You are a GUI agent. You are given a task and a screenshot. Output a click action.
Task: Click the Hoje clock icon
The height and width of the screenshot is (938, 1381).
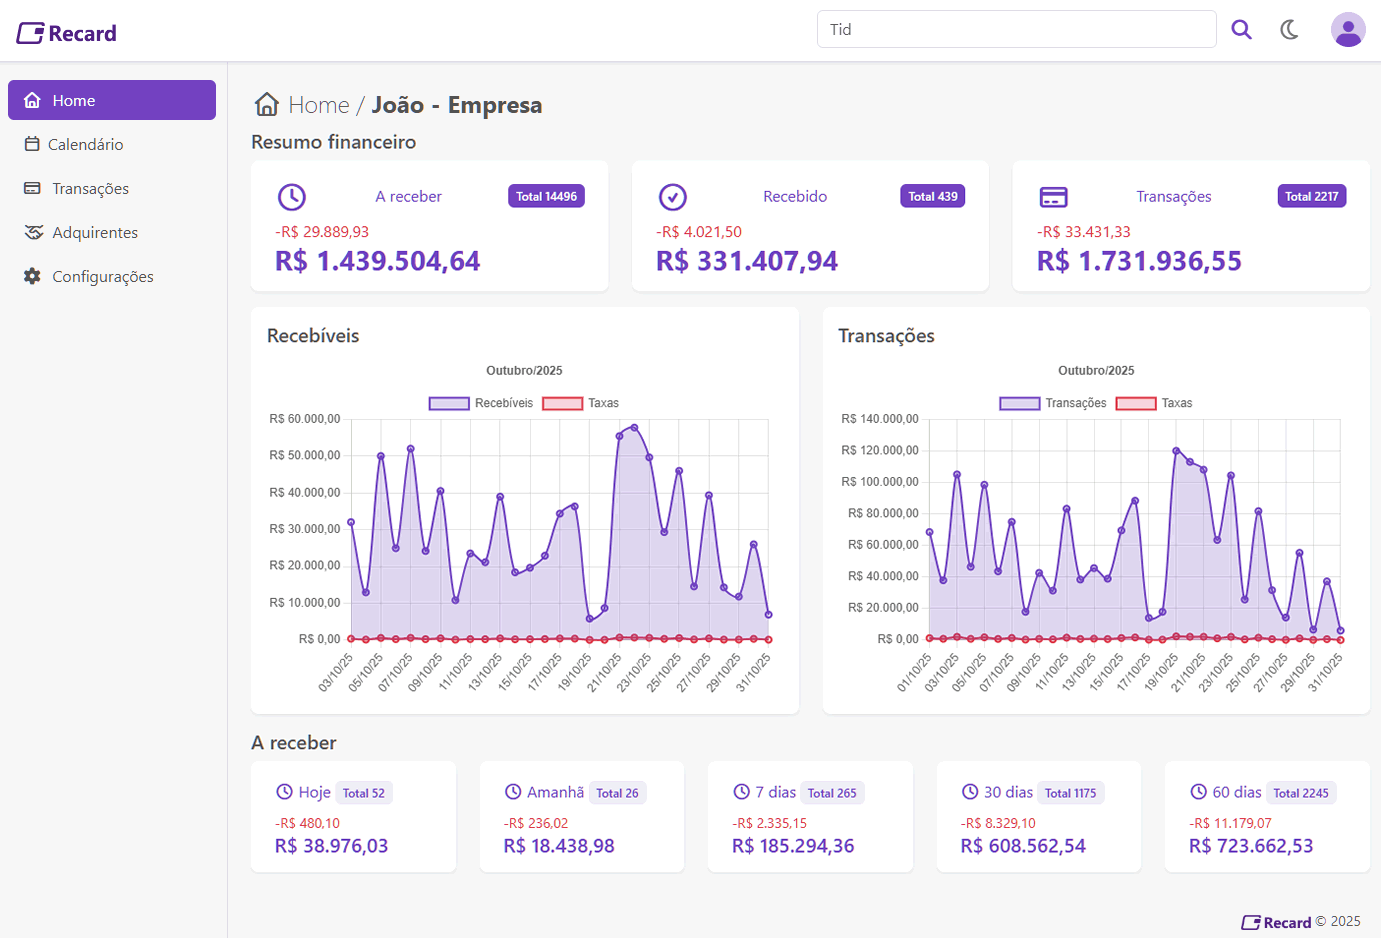(x=284, y=792)
